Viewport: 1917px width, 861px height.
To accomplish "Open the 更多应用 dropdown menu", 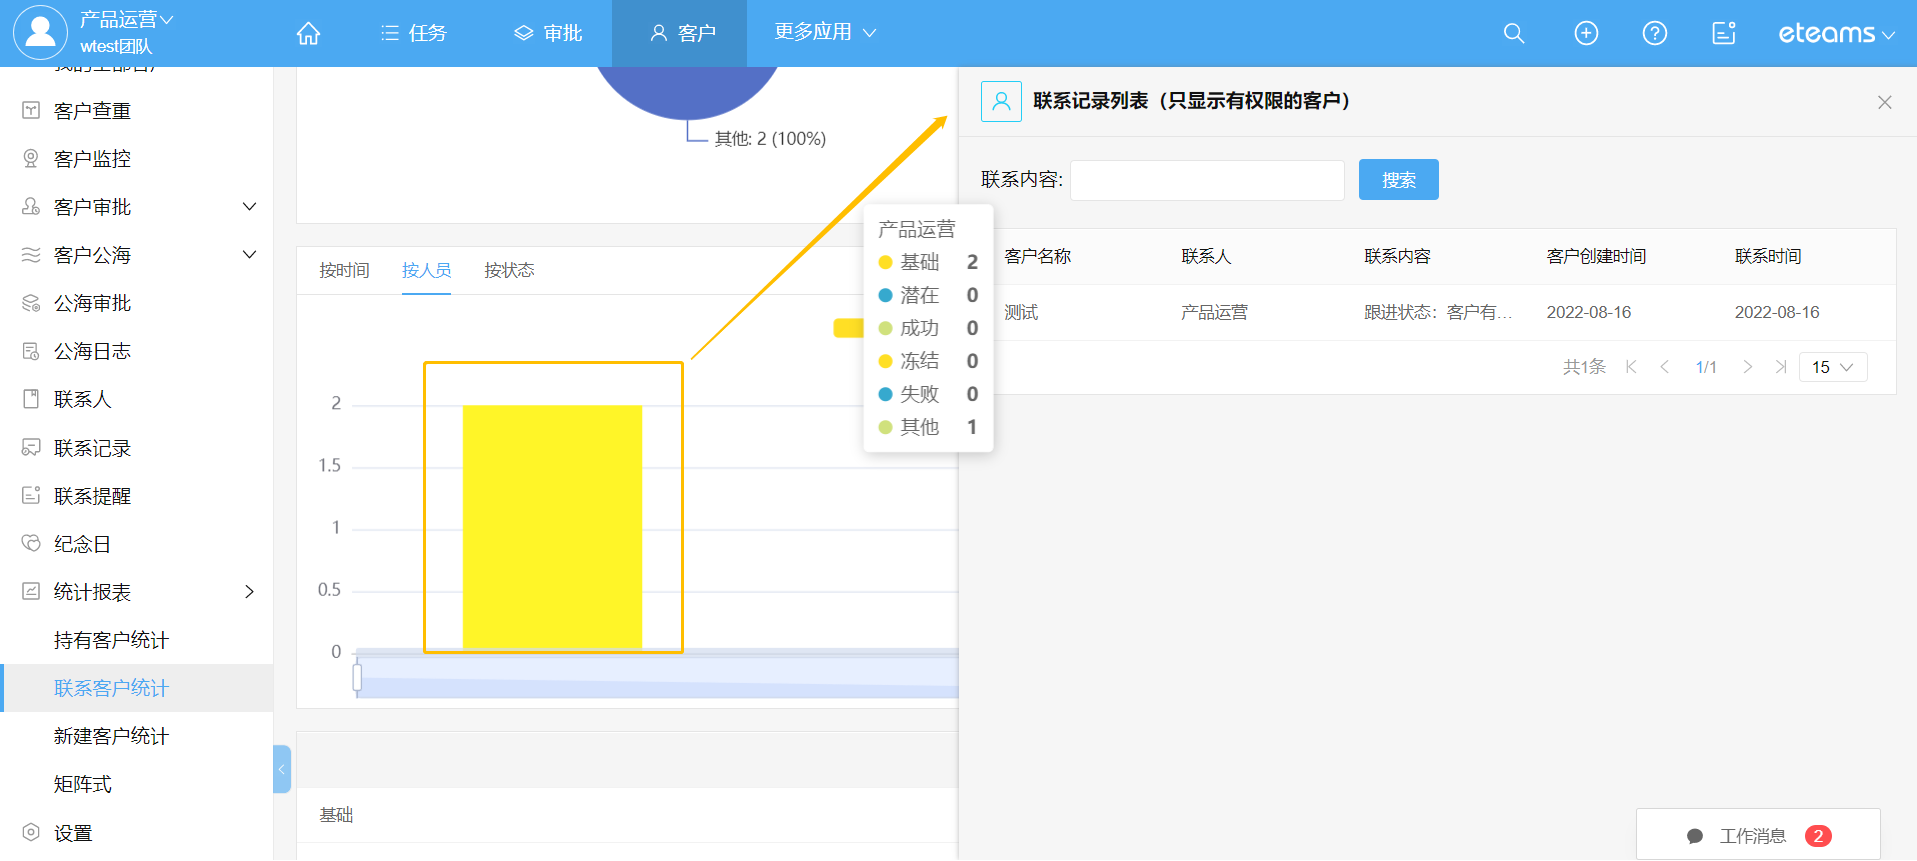I will tap(824, 32).
